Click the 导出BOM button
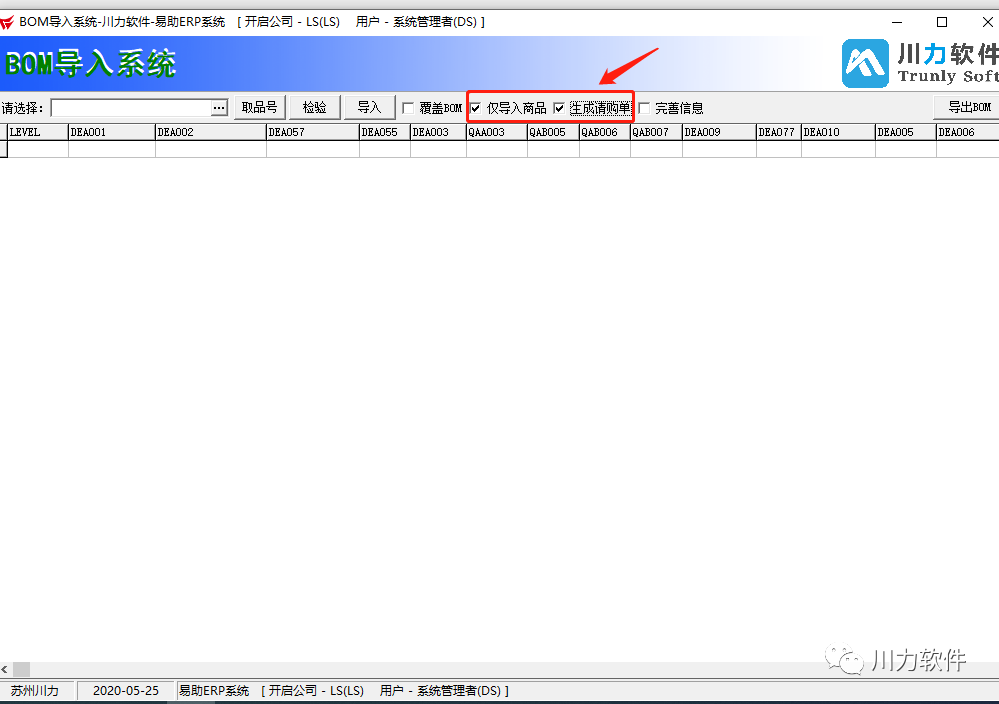The height and width of the screenshot is (704, 999). (x=967, y=107)
